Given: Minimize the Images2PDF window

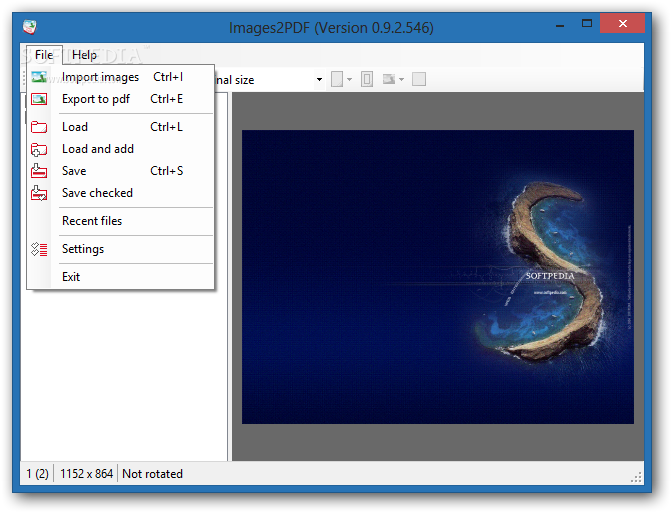Looking at the screenshot, I should [x=560, y=25].
